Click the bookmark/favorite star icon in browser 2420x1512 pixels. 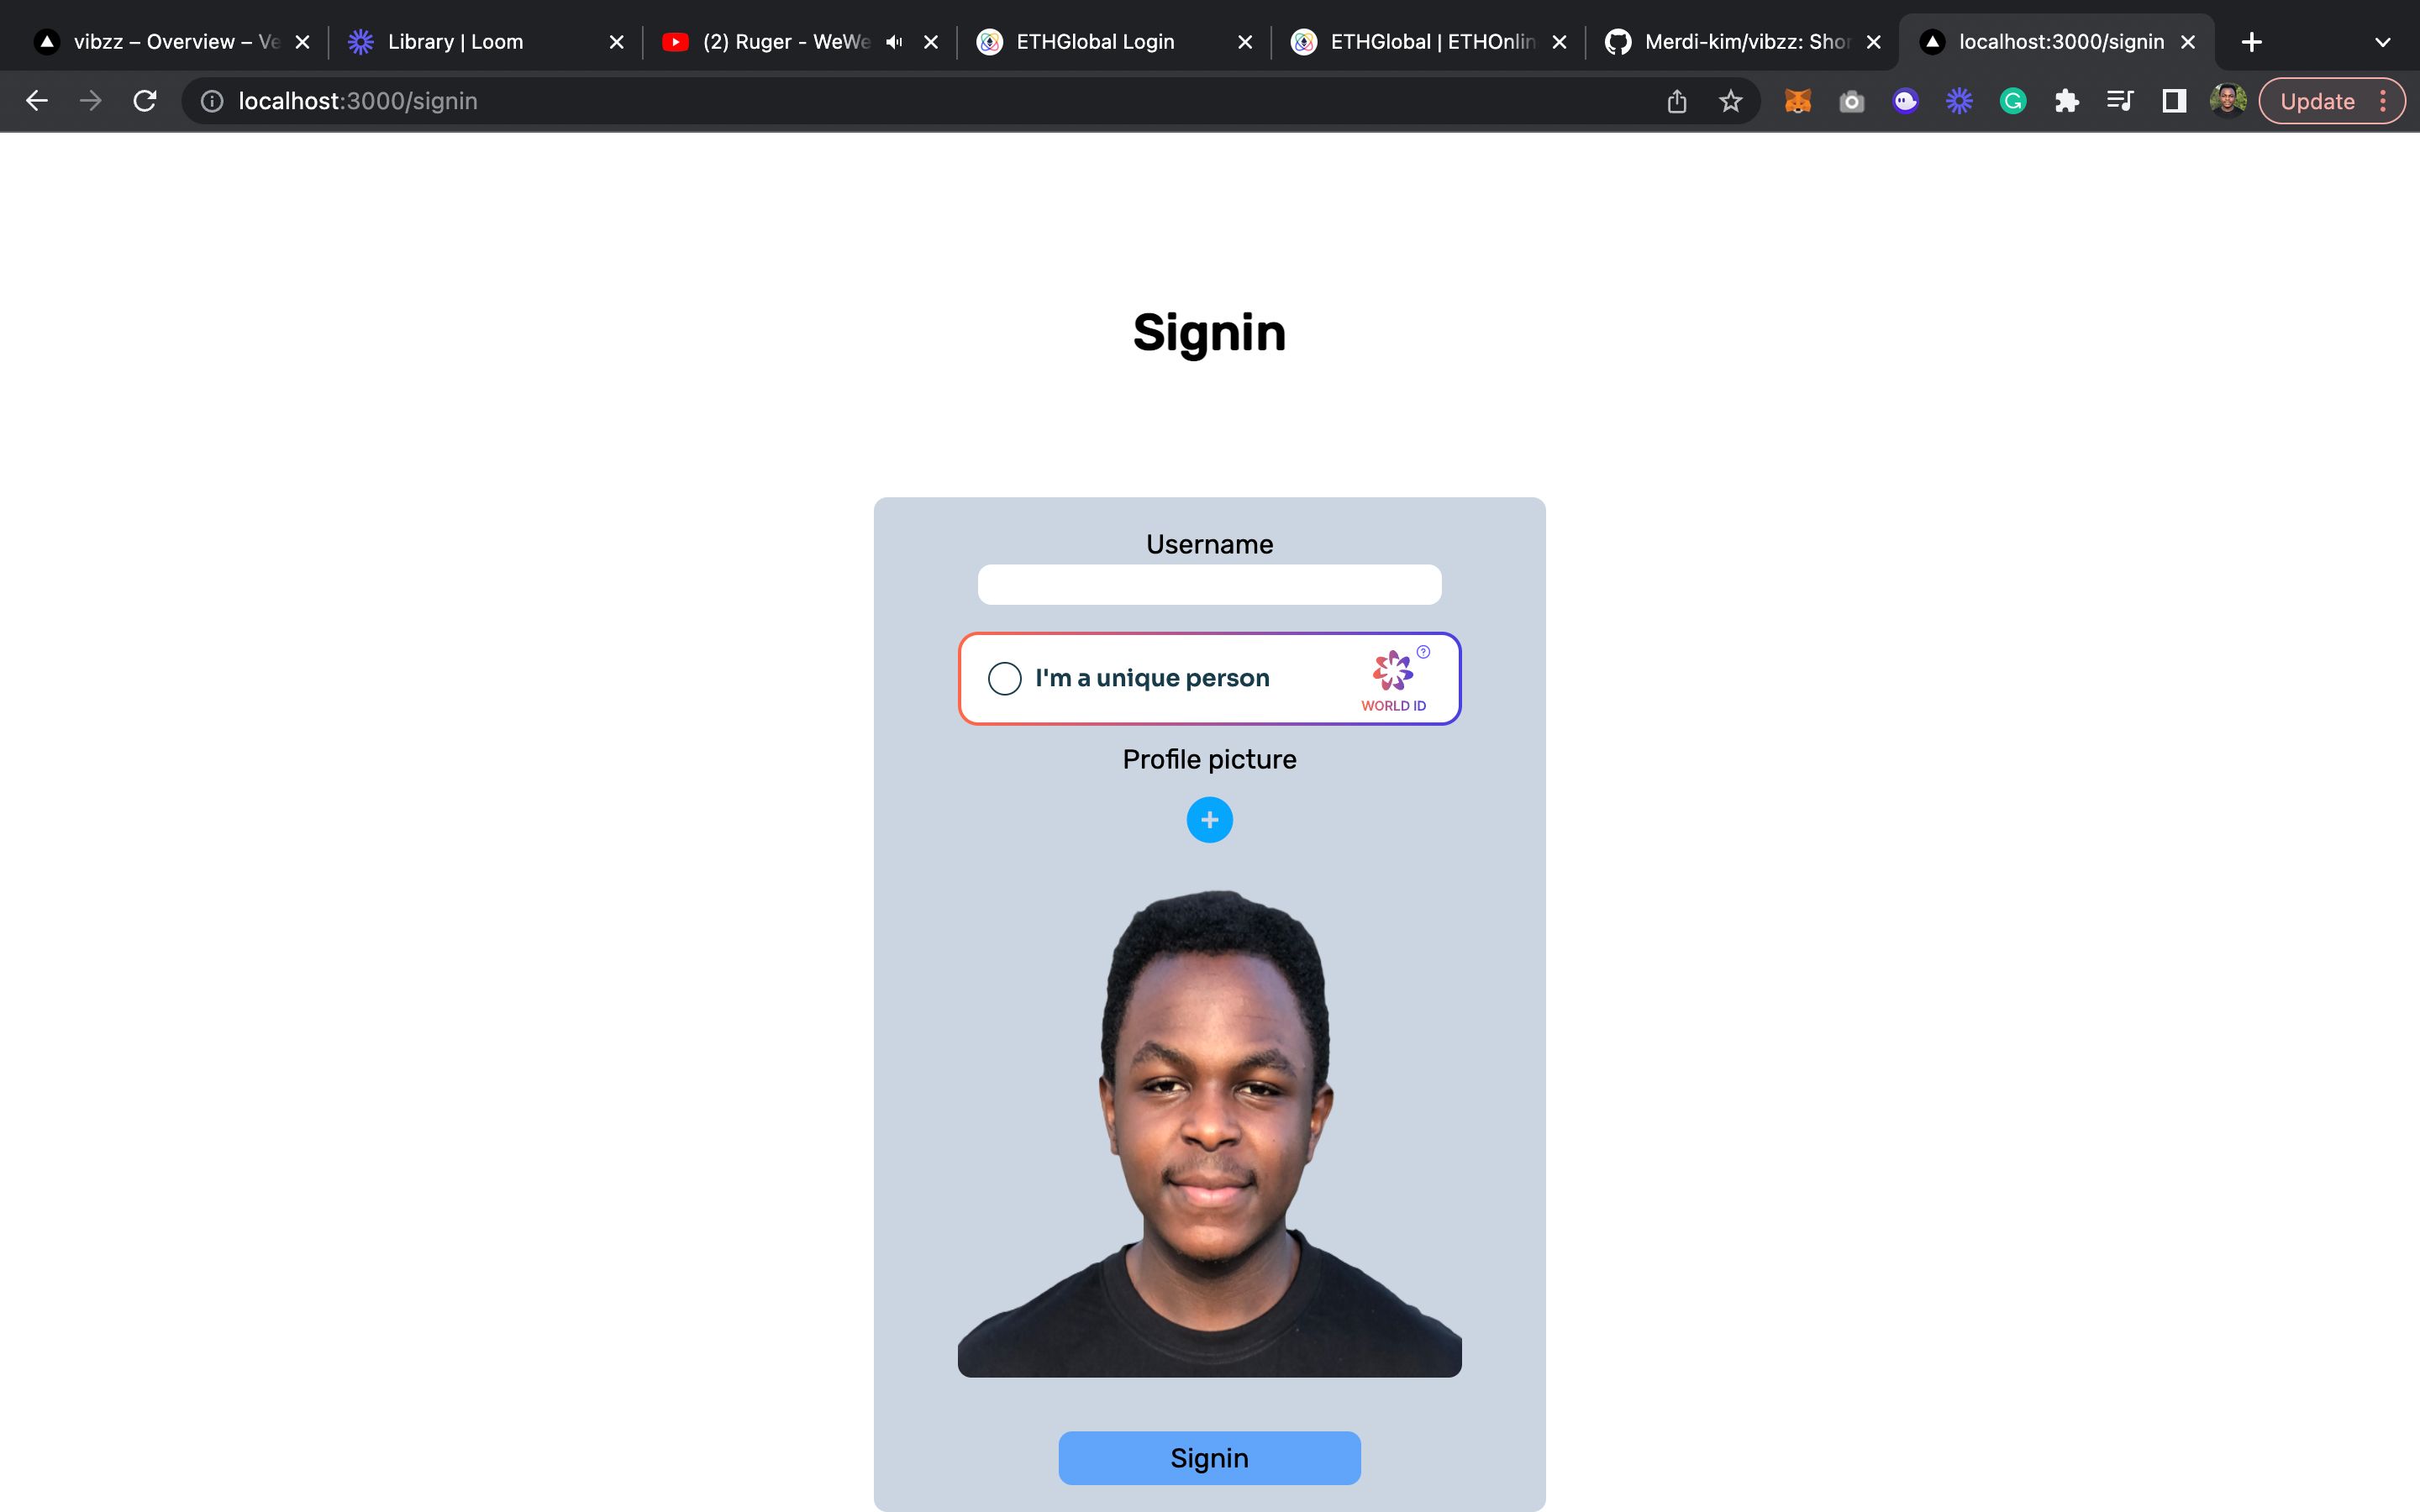click(x=1732, y=99)
